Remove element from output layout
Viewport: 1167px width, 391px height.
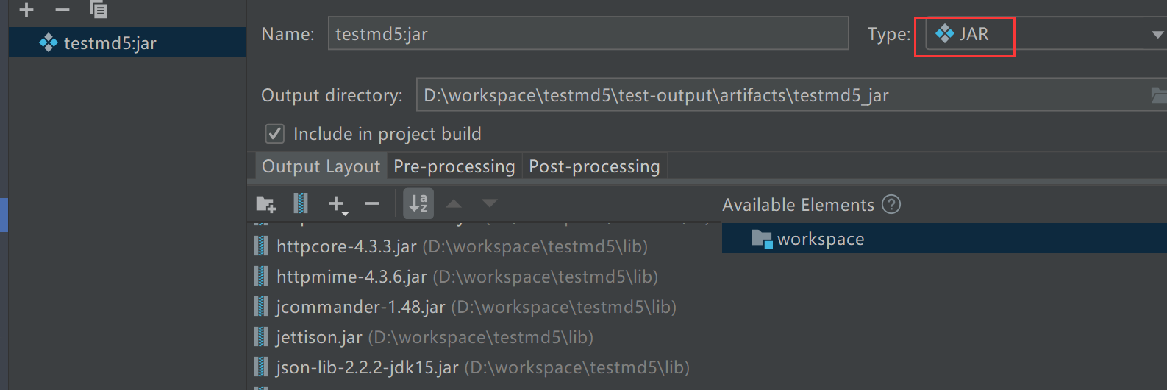[371, 203]
